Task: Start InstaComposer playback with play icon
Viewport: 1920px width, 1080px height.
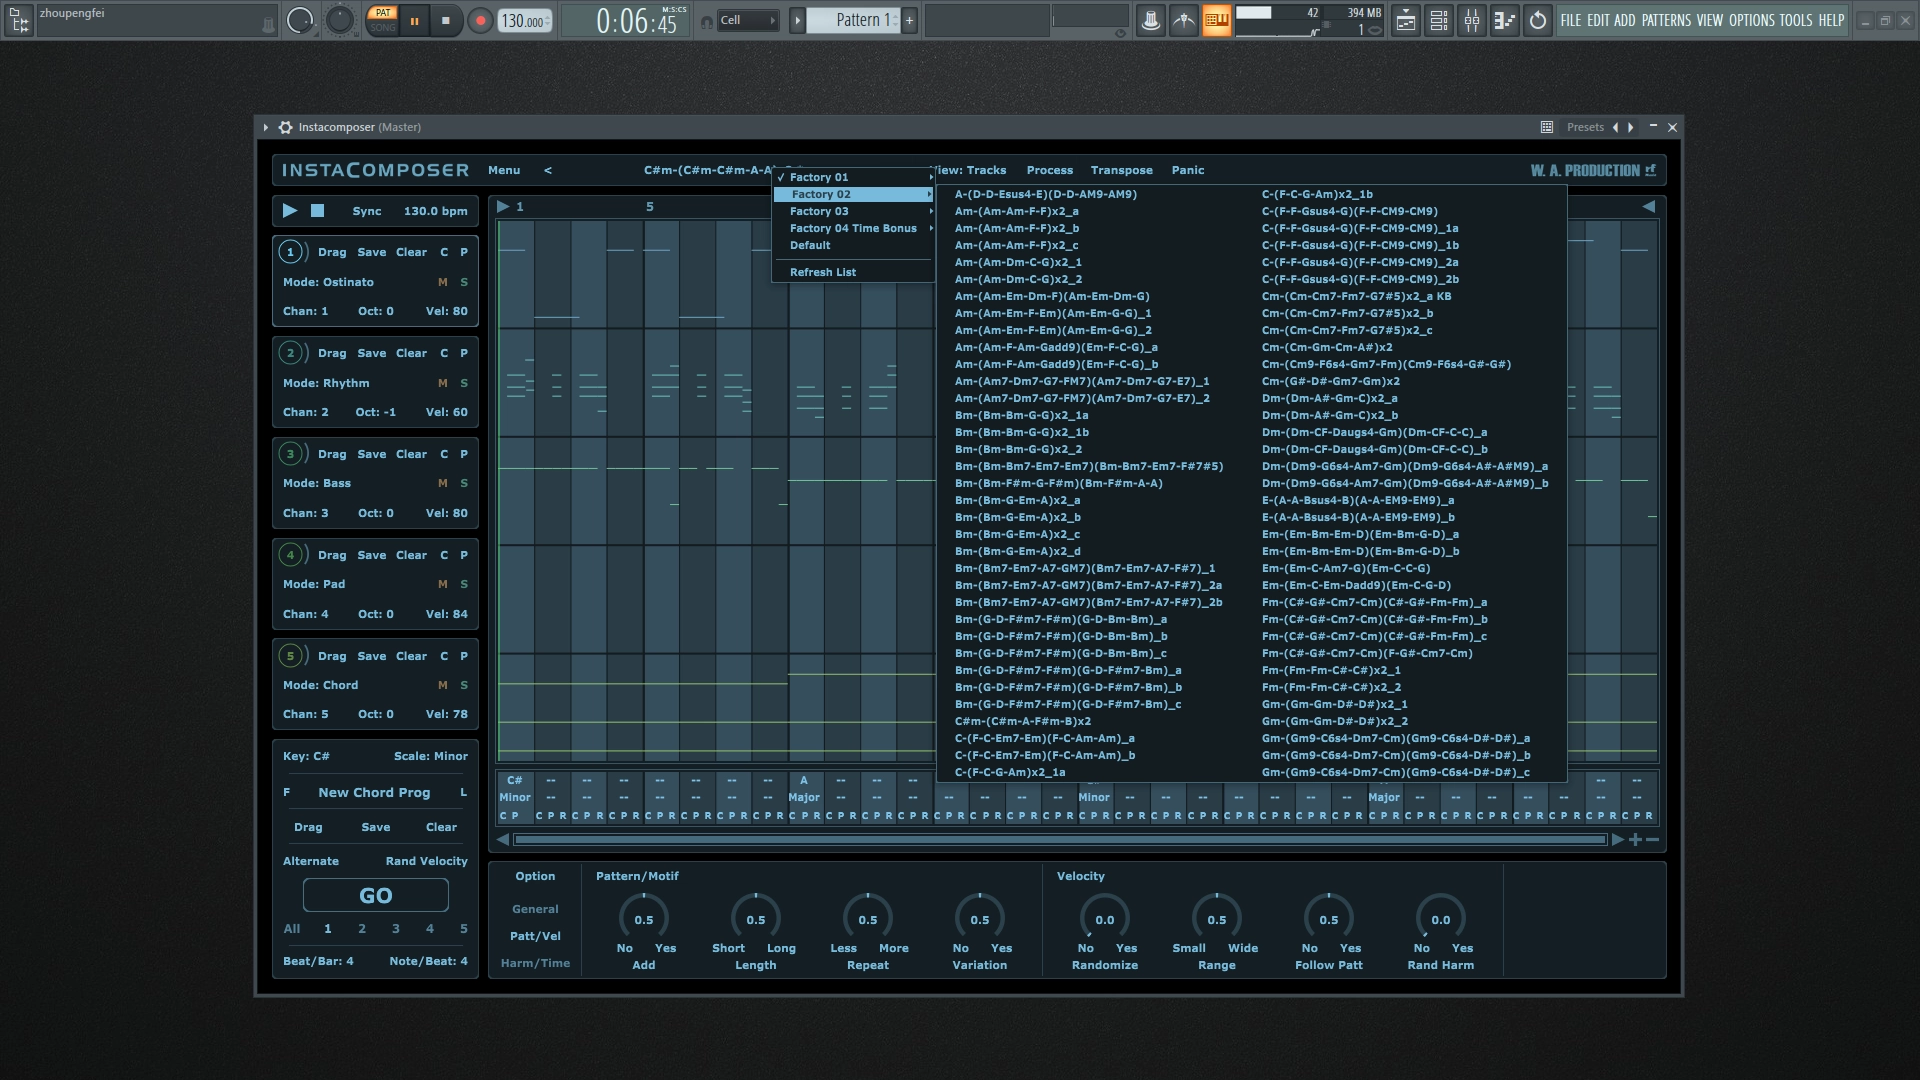Action: tap(289, 211)
